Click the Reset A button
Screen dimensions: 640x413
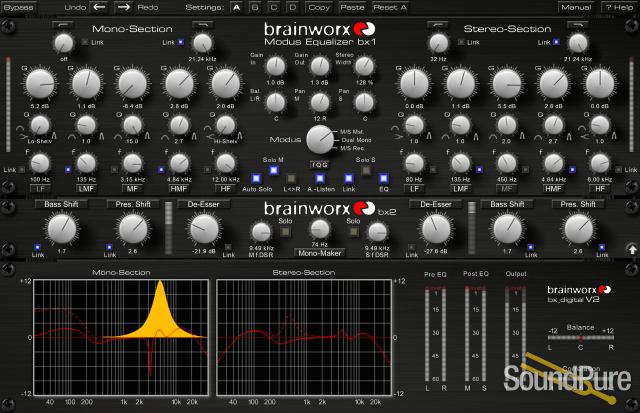point(390,7)
